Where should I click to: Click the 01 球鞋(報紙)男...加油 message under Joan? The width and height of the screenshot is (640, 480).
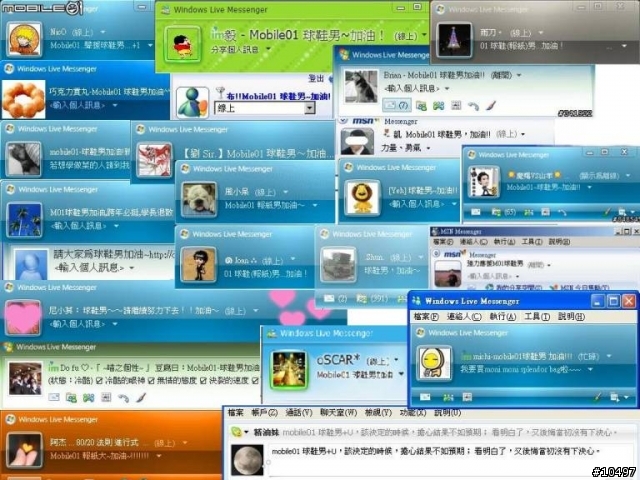[x=265, y=273]
